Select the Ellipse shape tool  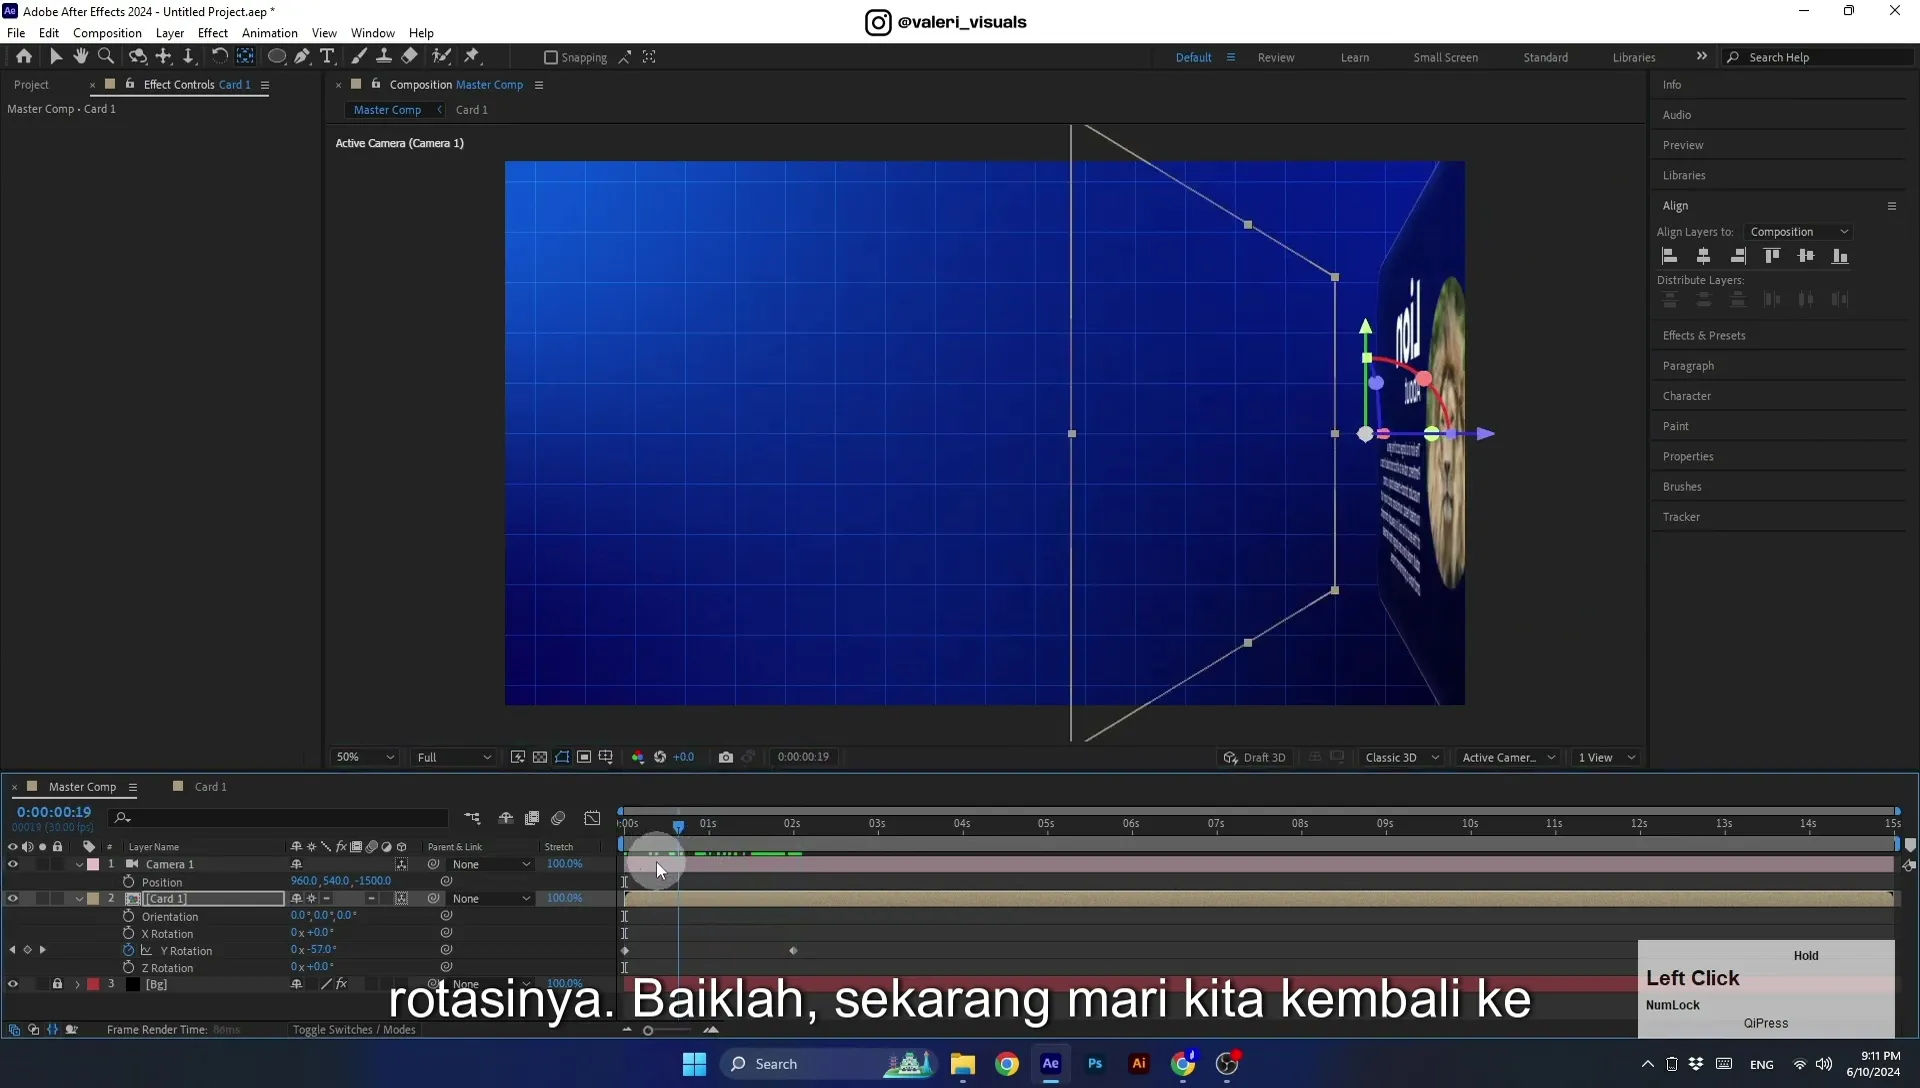click(277, 57)
